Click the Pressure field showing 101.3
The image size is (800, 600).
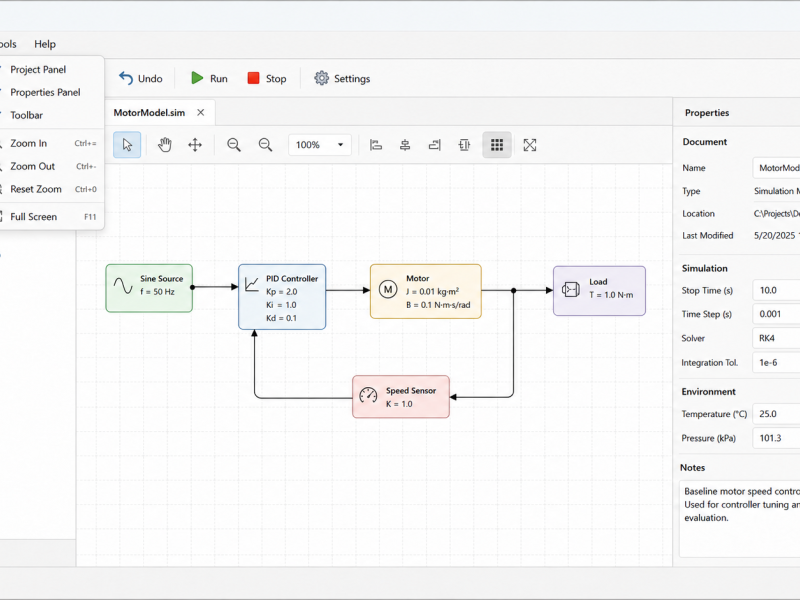776,438
